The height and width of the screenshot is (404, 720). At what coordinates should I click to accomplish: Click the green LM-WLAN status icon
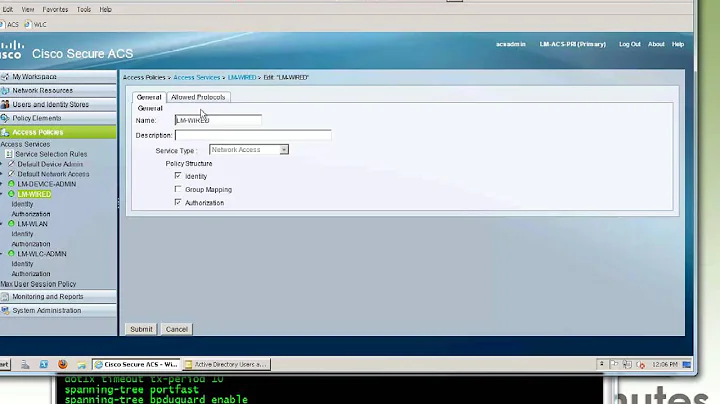click(11, 224)
